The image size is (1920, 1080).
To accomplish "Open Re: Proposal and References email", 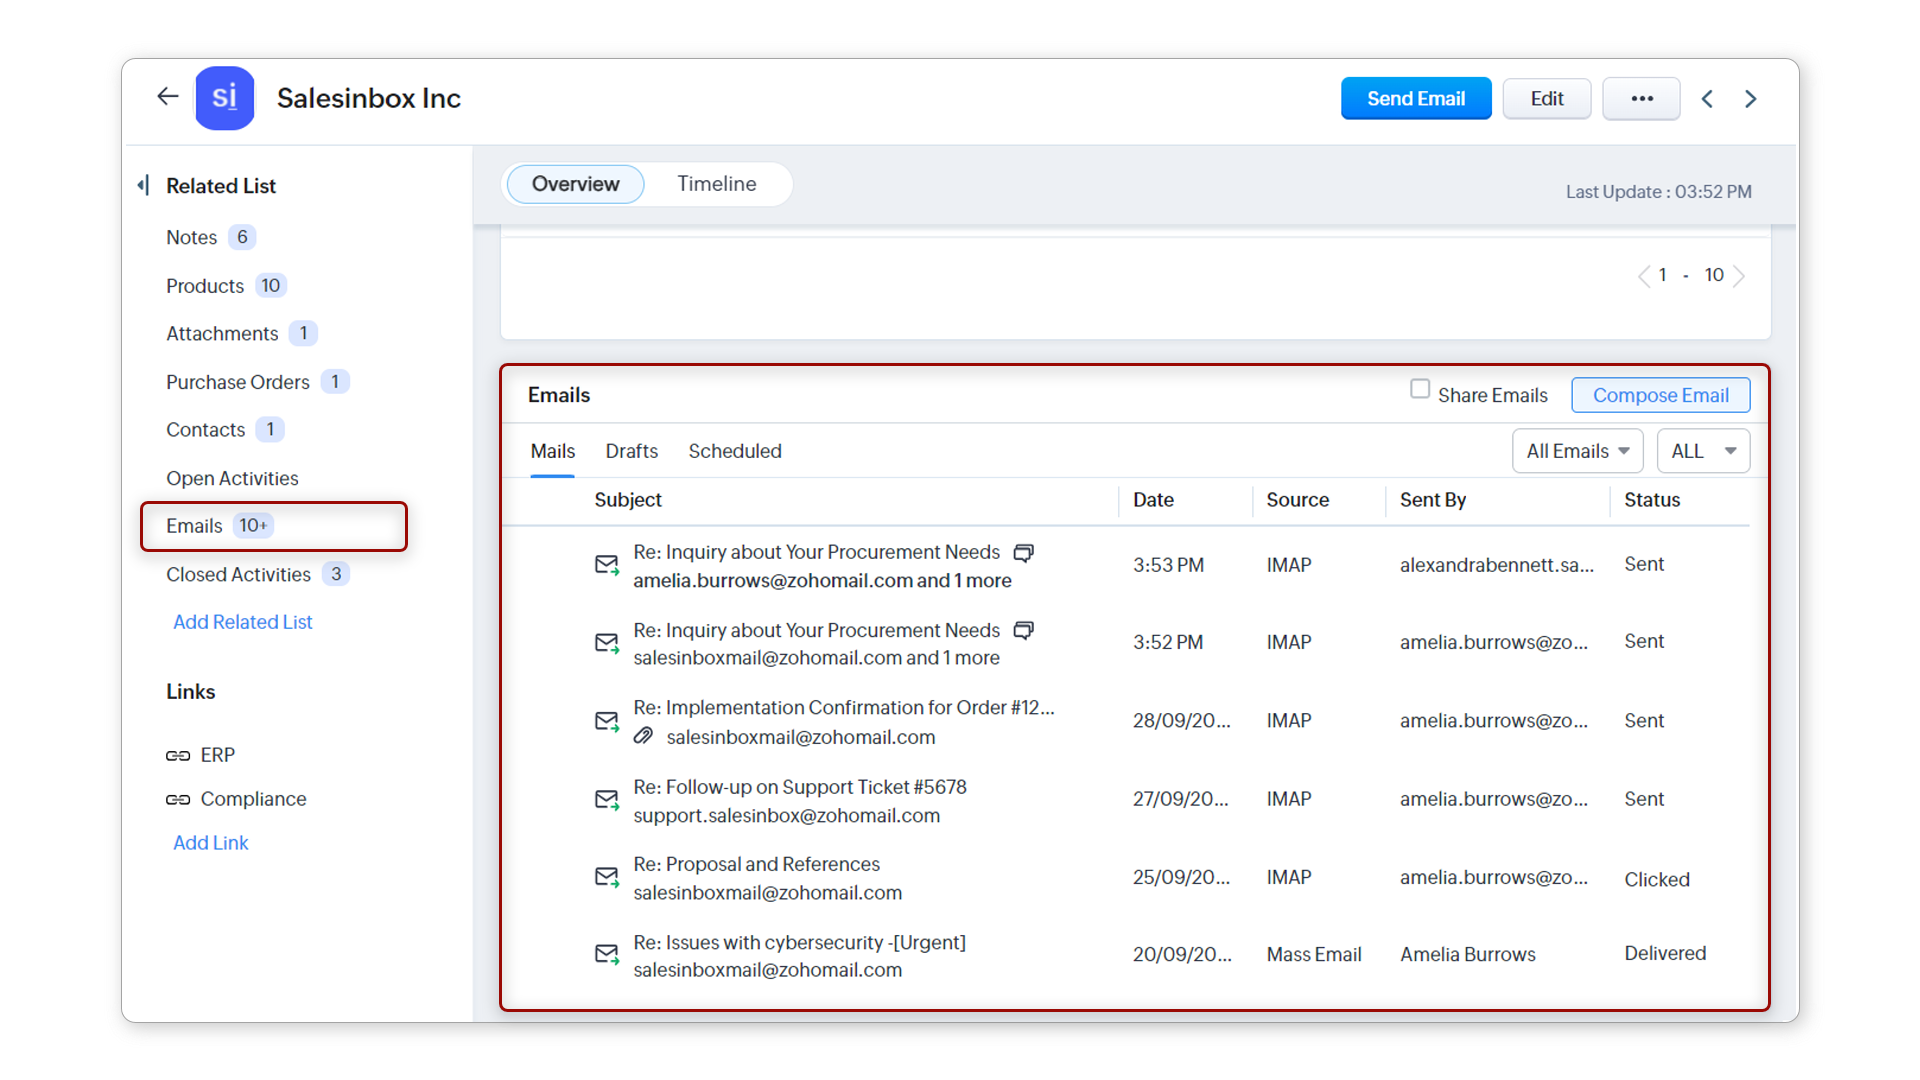I will pyautogui.click(x=756, y=864).
